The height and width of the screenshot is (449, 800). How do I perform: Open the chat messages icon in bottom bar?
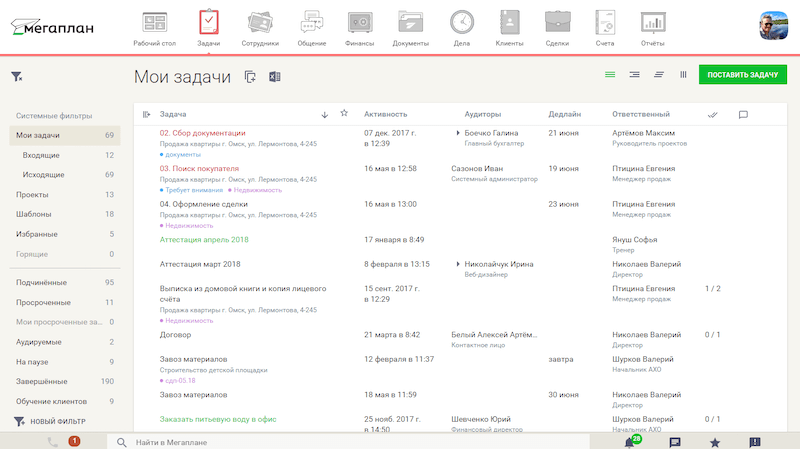tap(675, 441)
